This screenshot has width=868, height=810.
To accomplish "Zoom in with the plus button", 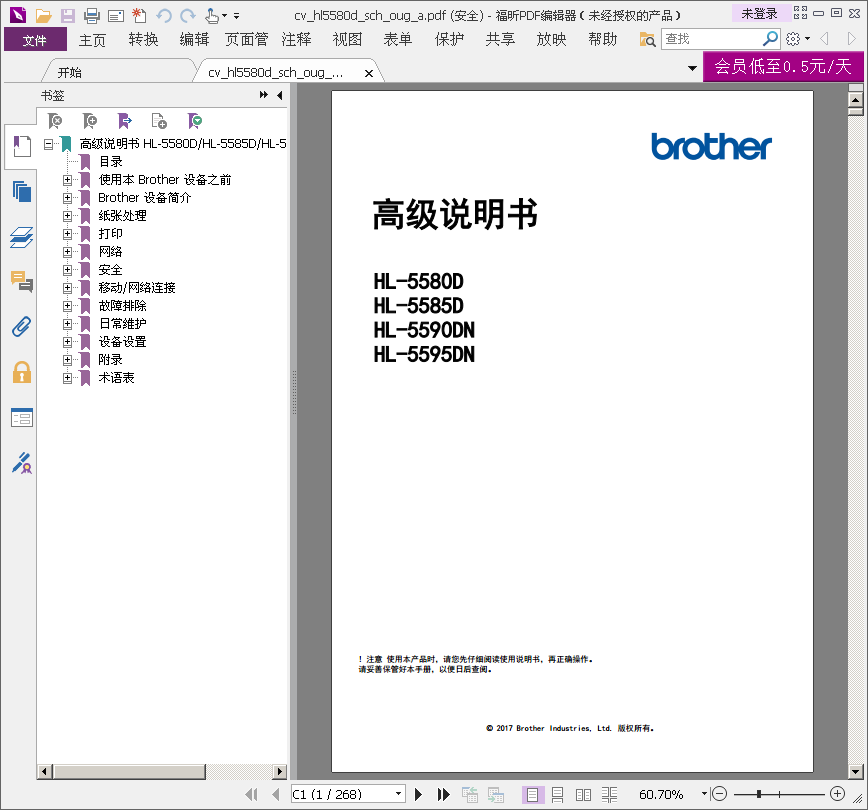I will 838,794.
